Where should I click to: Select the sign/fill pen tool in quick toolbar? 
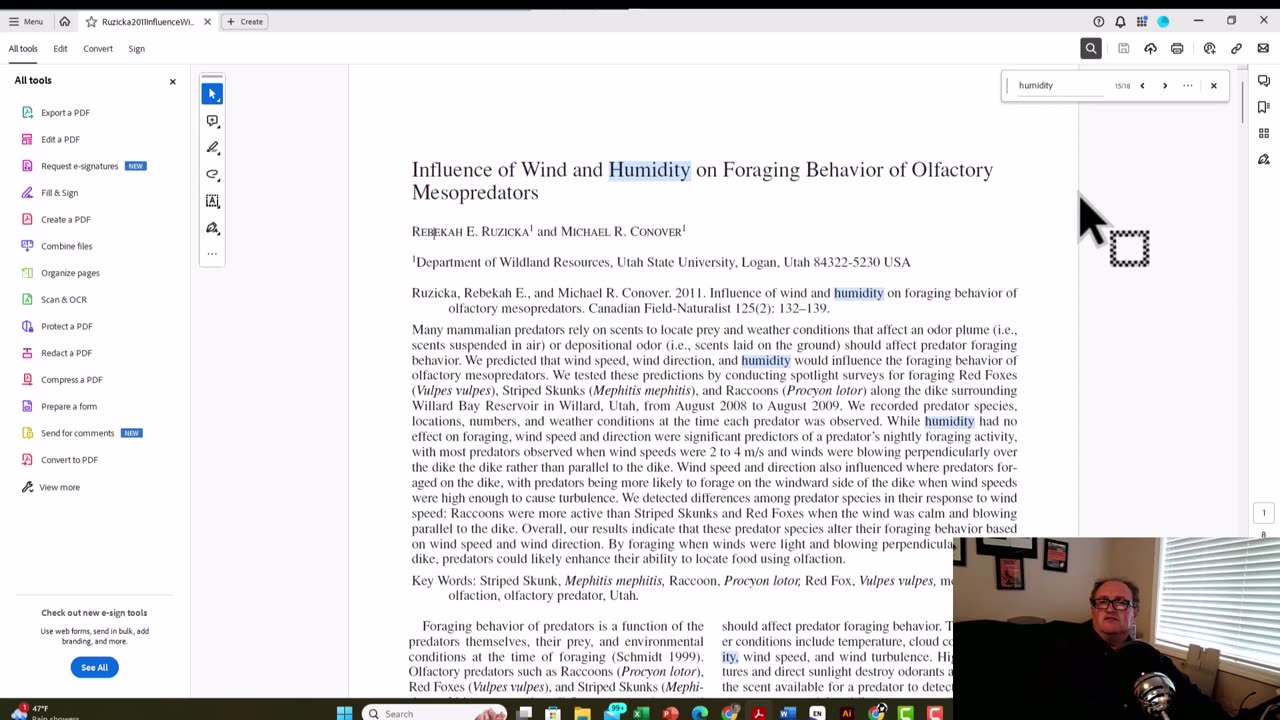(x=212, y=228)
